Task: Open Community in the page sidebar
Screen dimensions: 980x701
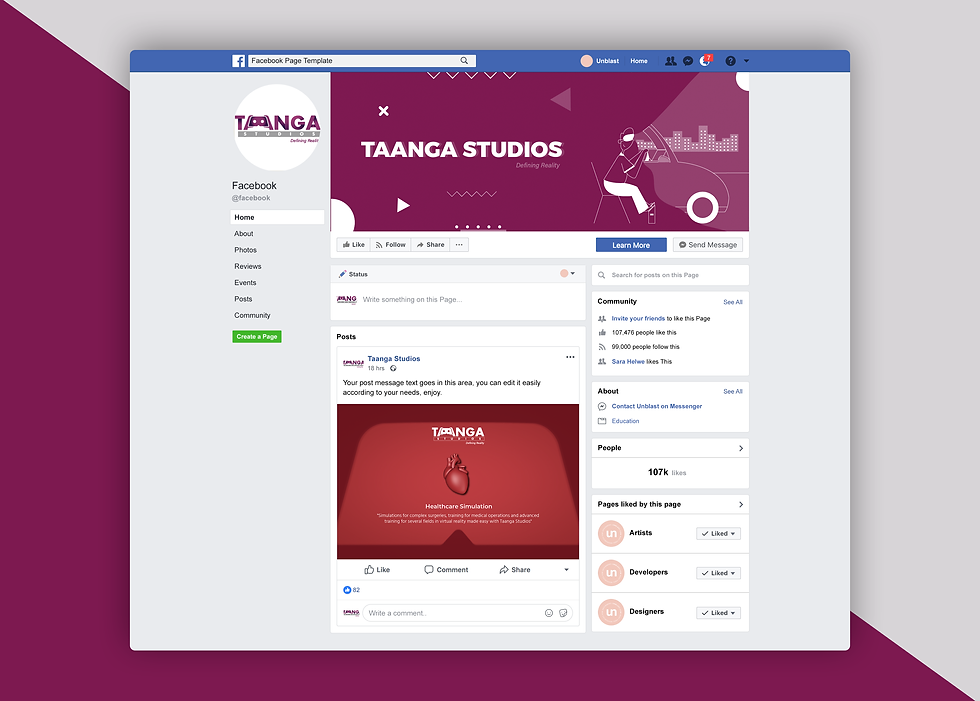Action: (252, 315)
